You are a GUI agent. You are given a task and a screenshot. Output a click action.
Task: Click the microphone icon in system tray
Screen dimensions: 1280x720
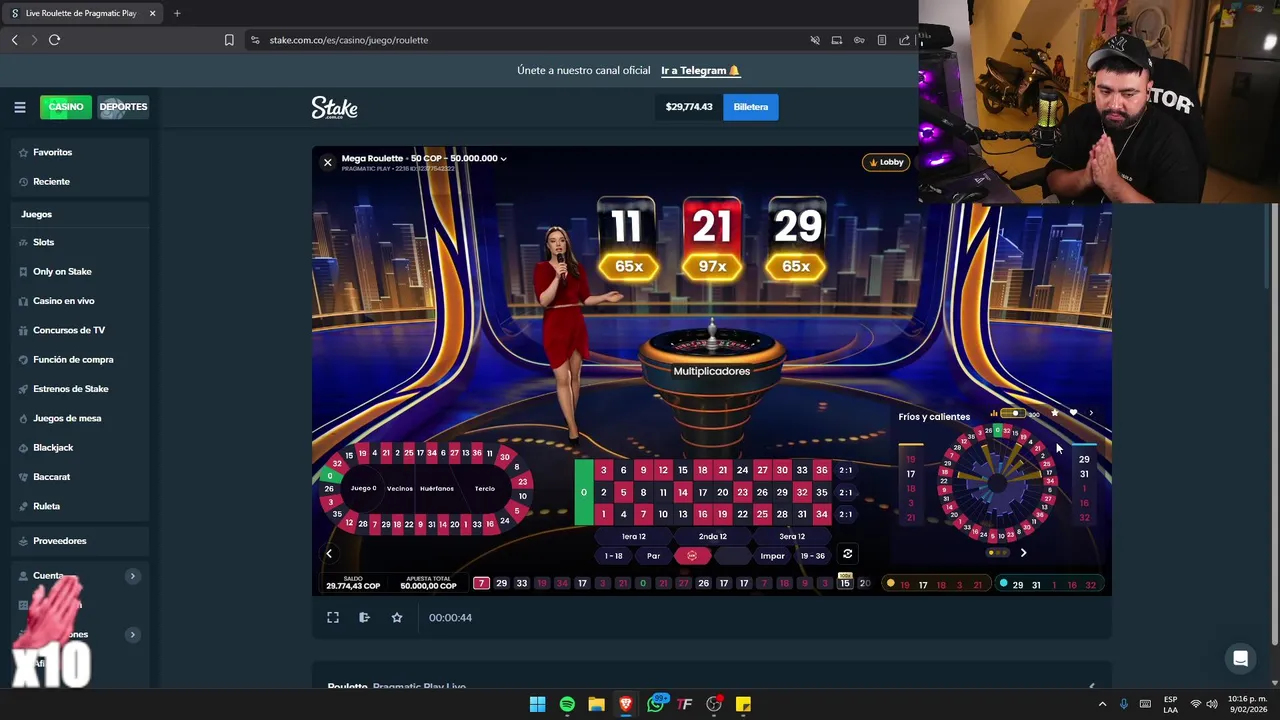pyautogui.click(x=1124, y=704)
